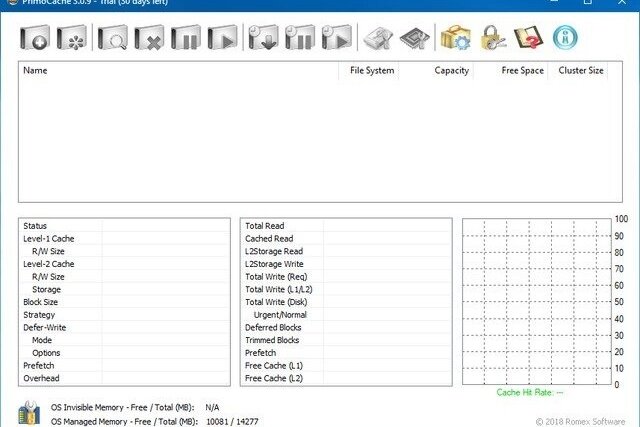This screenshot has width=640, height=427.
Task: Click the empty volume list area
Action: [320, 140]
